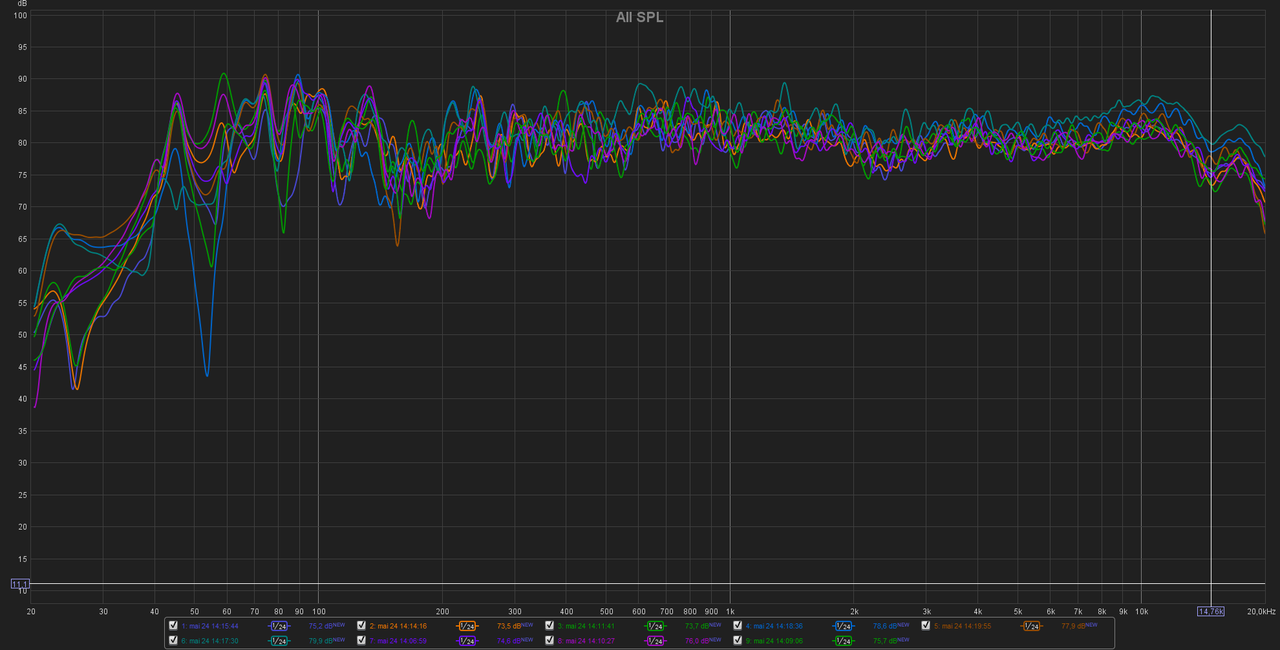Uncheck trace 1: mai 24 14:15:44

tap(173, 626)
